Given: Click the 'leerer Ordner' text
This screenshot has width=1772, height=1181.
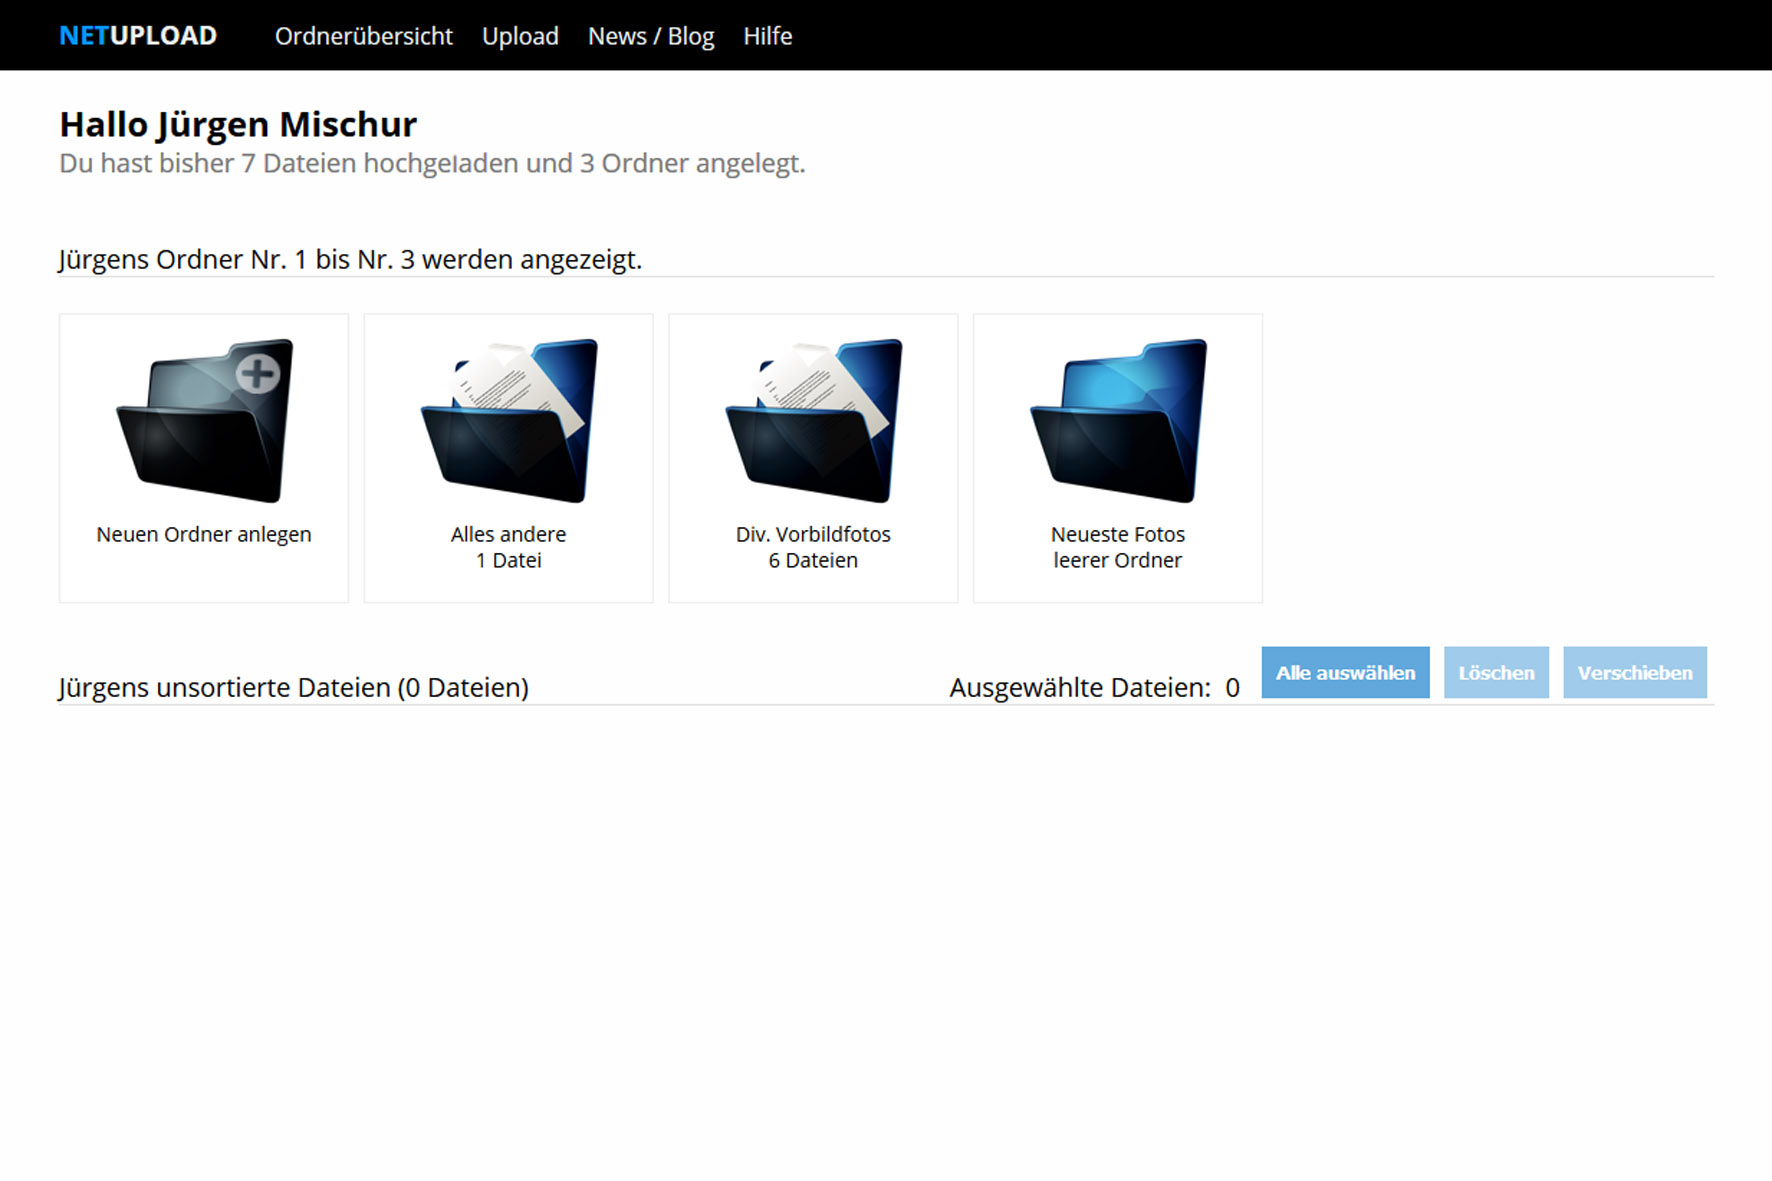Looking at the screenshot, I should coord(1117,561).
